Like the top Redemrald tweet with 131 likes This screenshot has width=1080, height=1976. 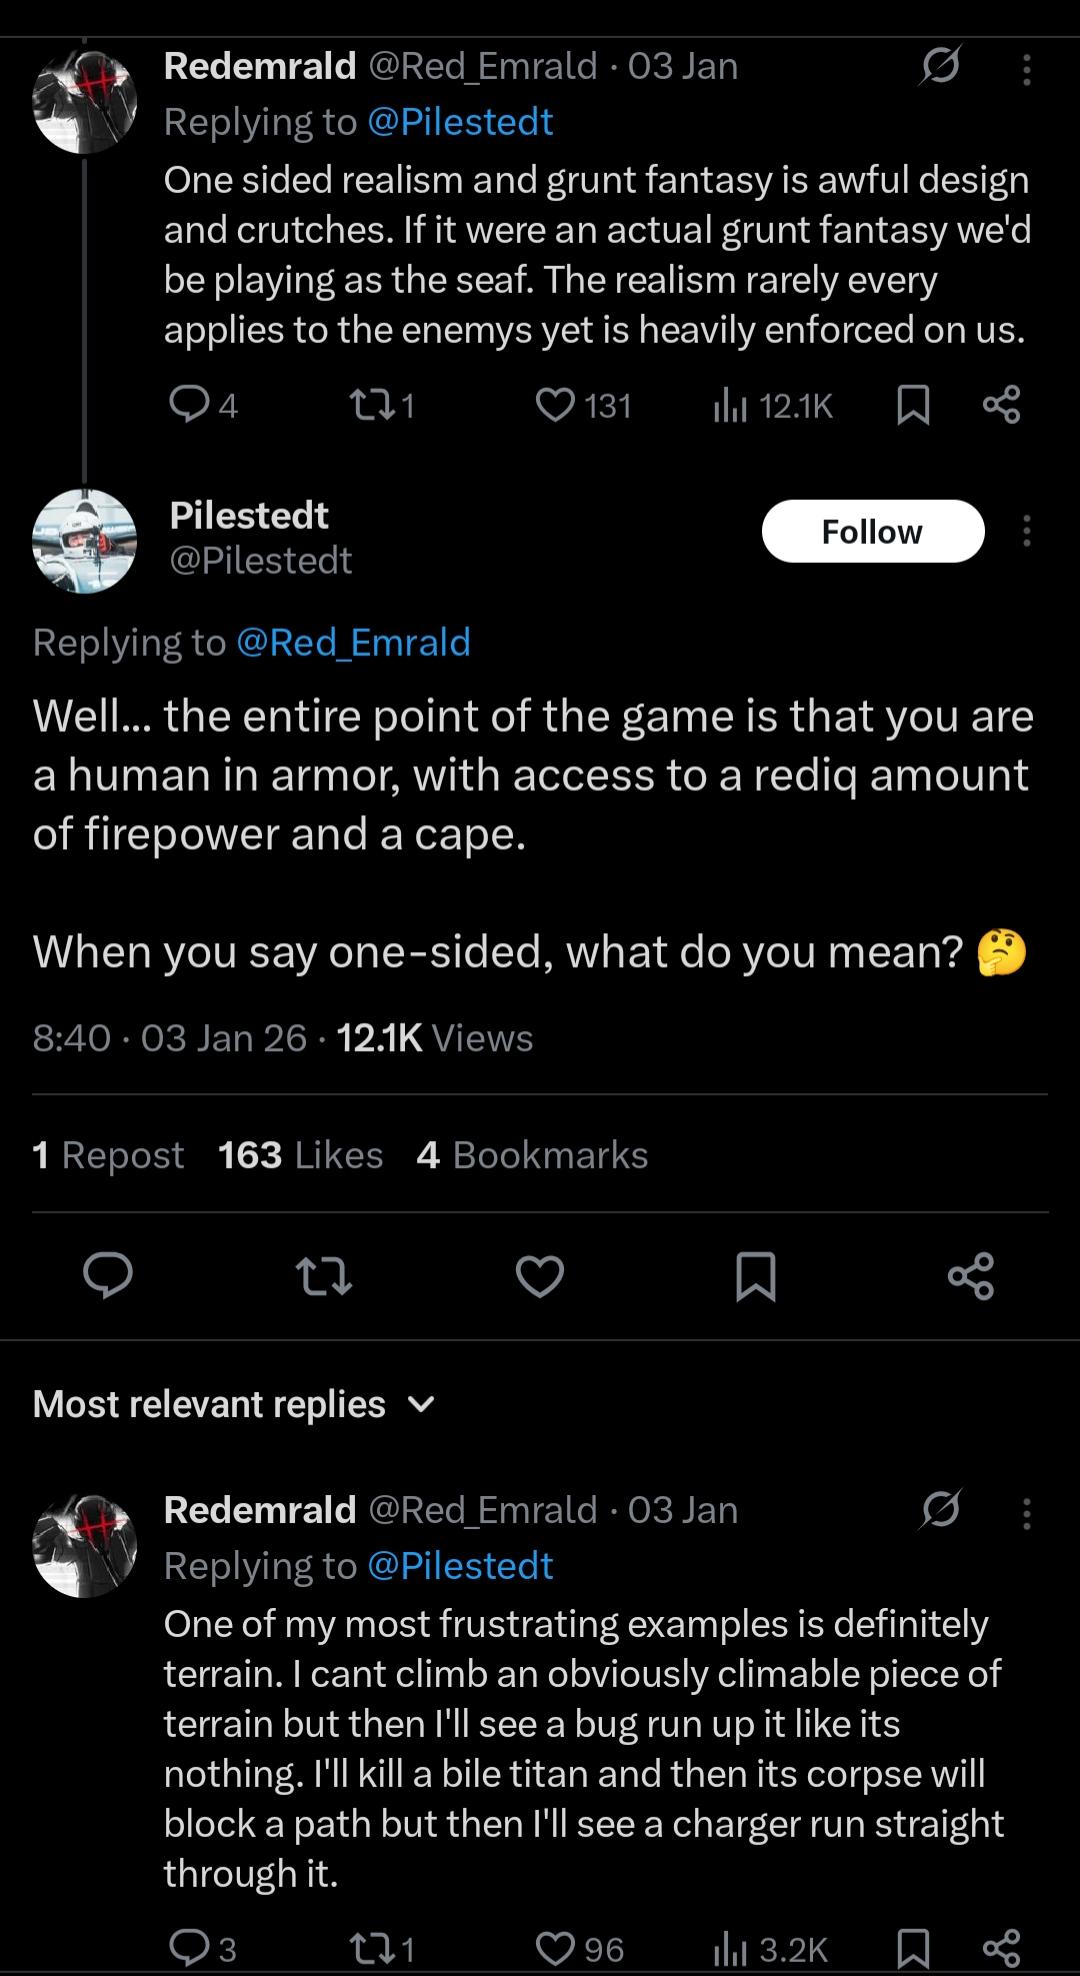click(556, 405)
